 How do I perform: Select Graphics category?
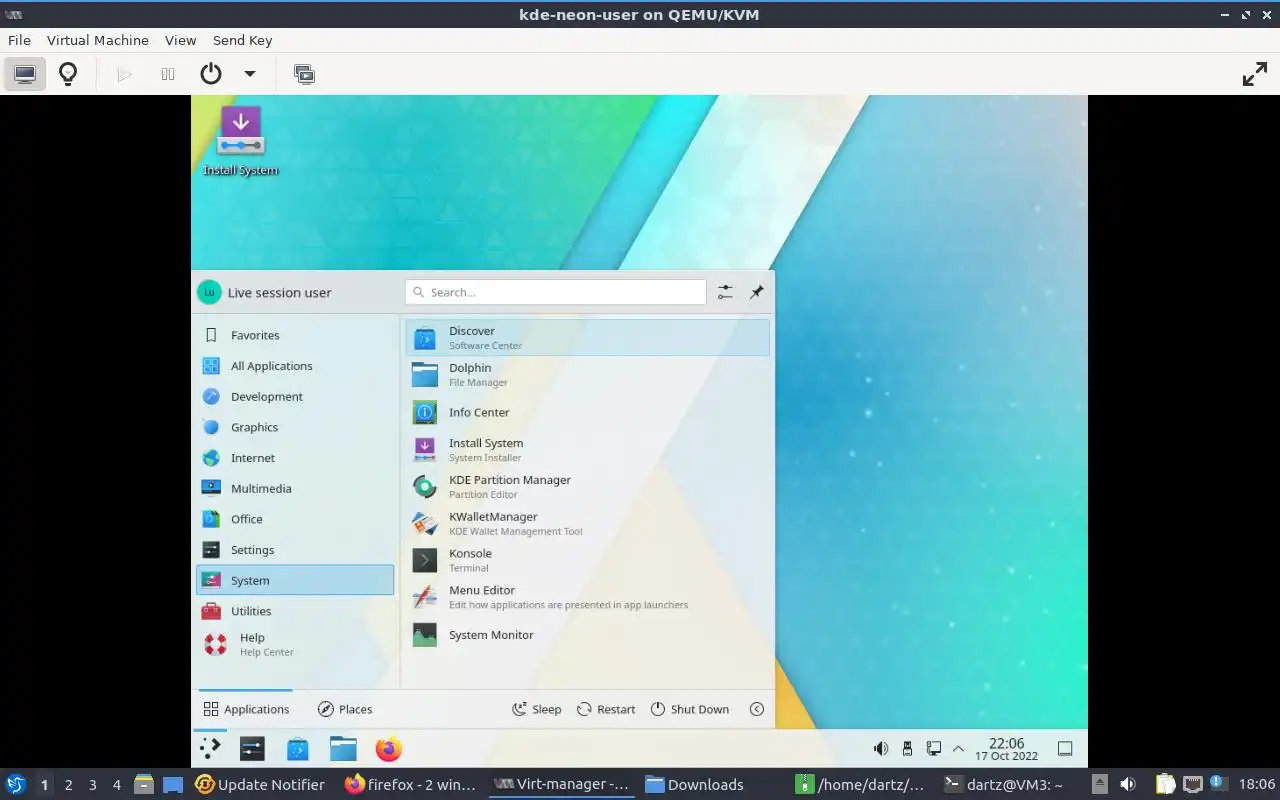(x=295, y=427)
